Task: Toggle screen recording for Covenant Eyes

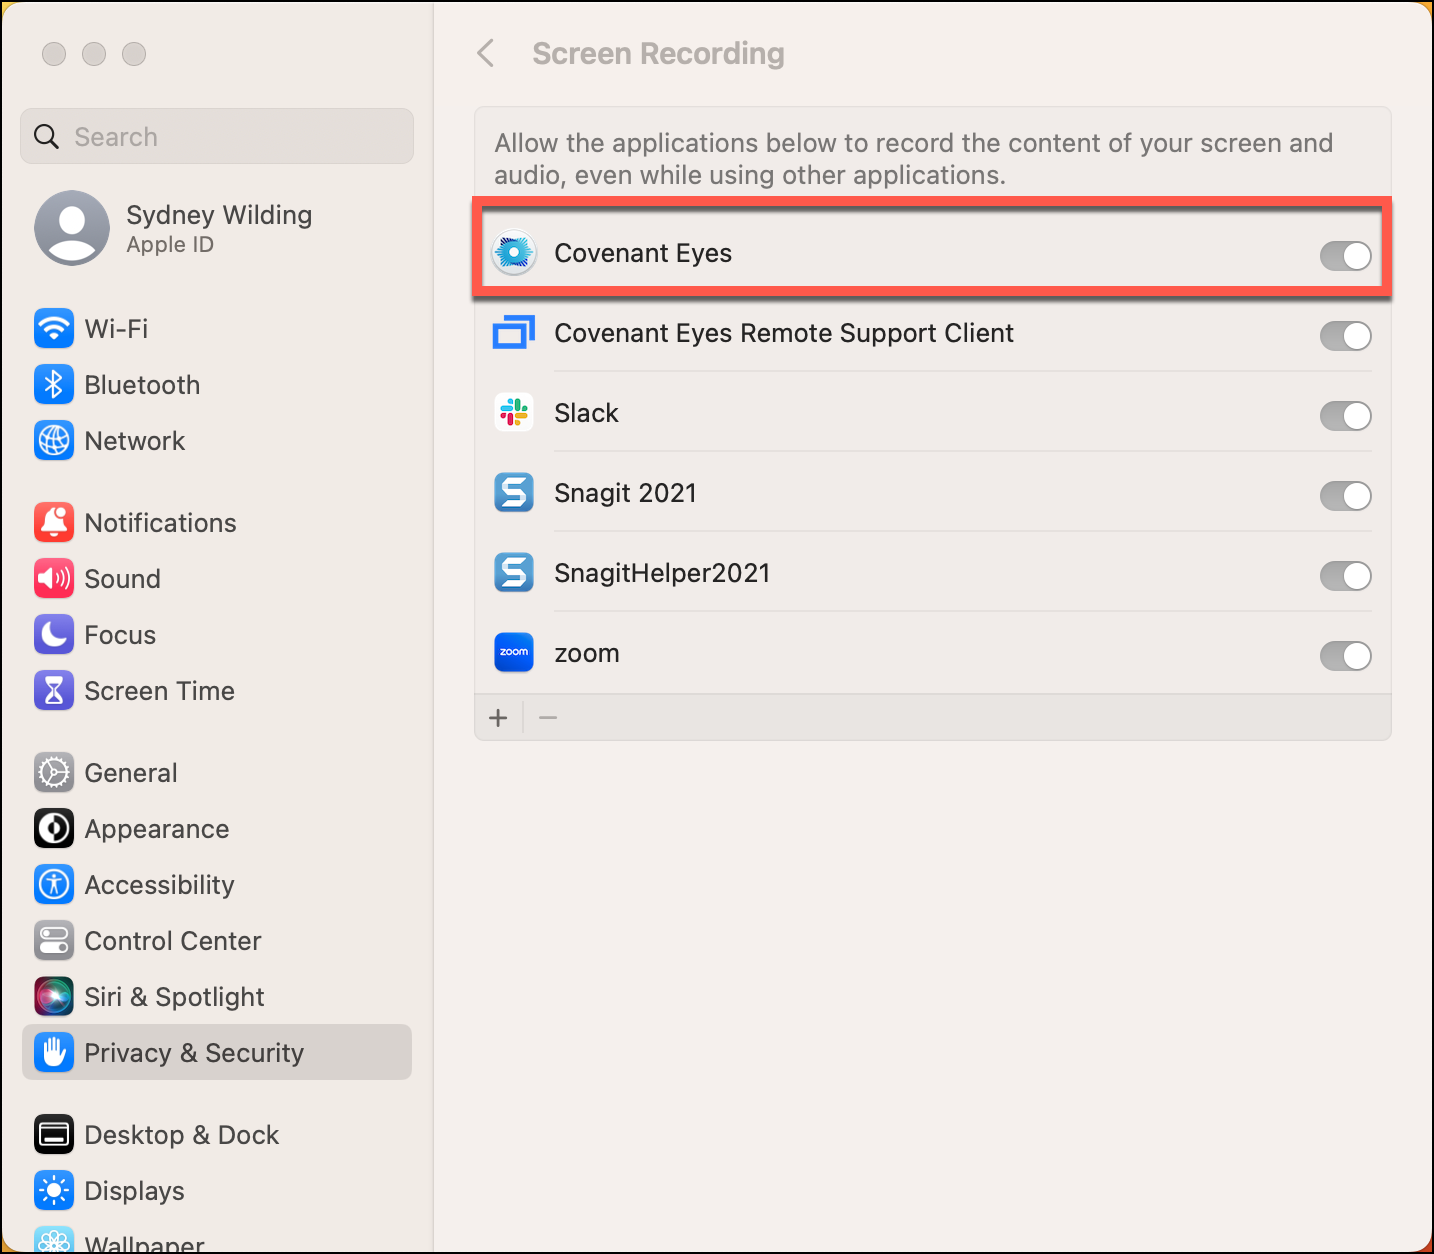Action: (1345, 256)
